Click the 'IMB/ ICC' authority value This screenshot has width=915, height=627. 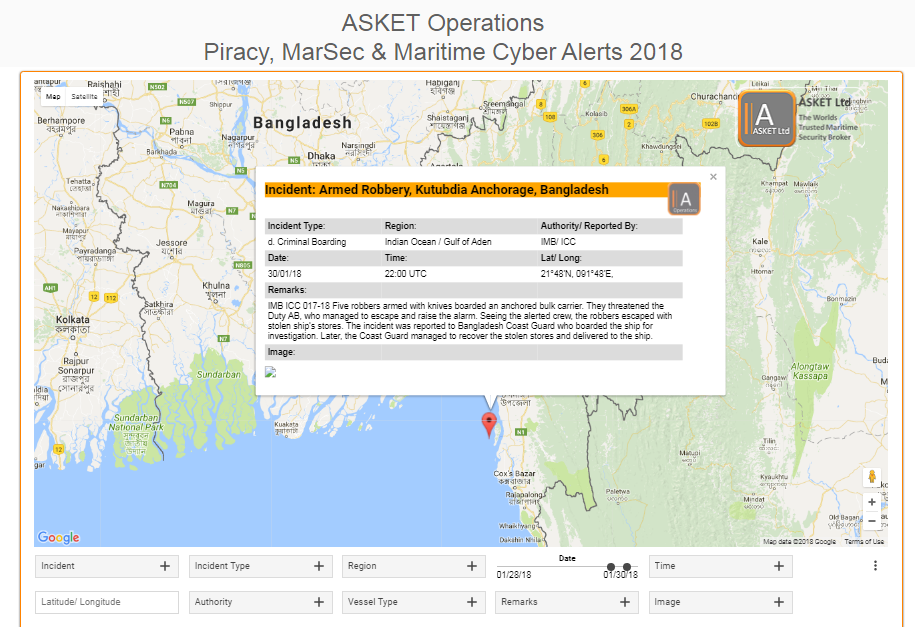(x=558, y=242)
